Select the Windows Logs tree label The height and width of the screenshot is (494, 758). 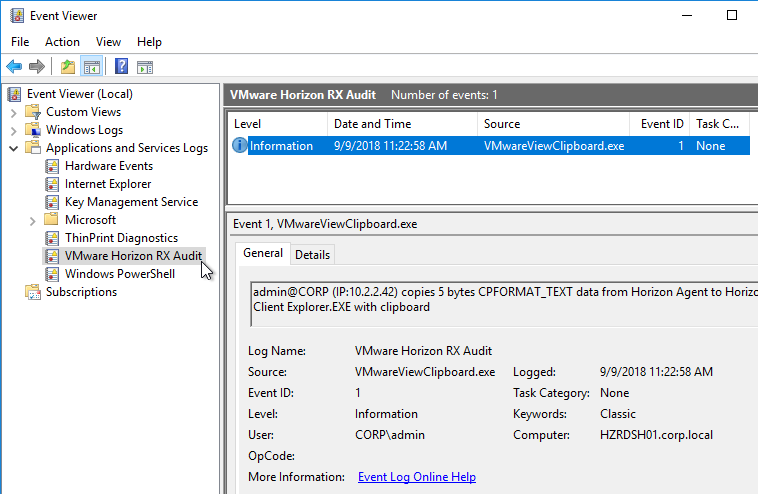84,130
